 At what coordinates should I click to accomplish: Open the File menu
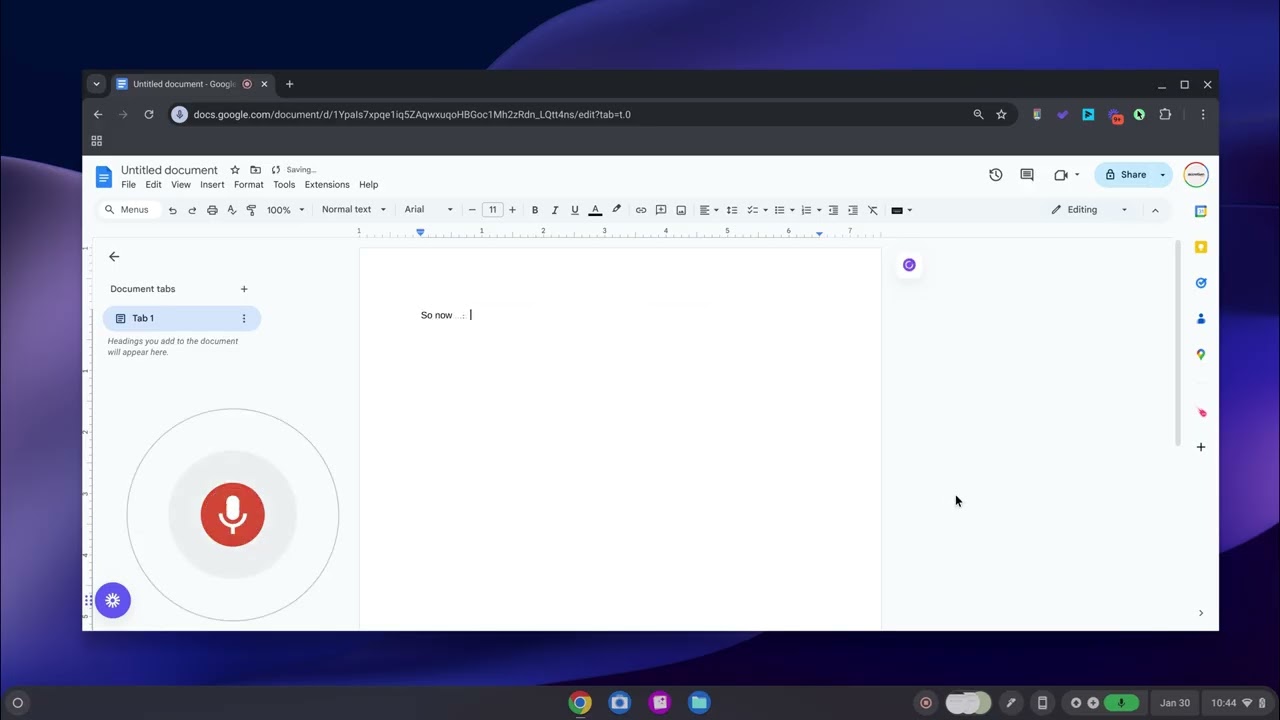(x=128, y=185)
